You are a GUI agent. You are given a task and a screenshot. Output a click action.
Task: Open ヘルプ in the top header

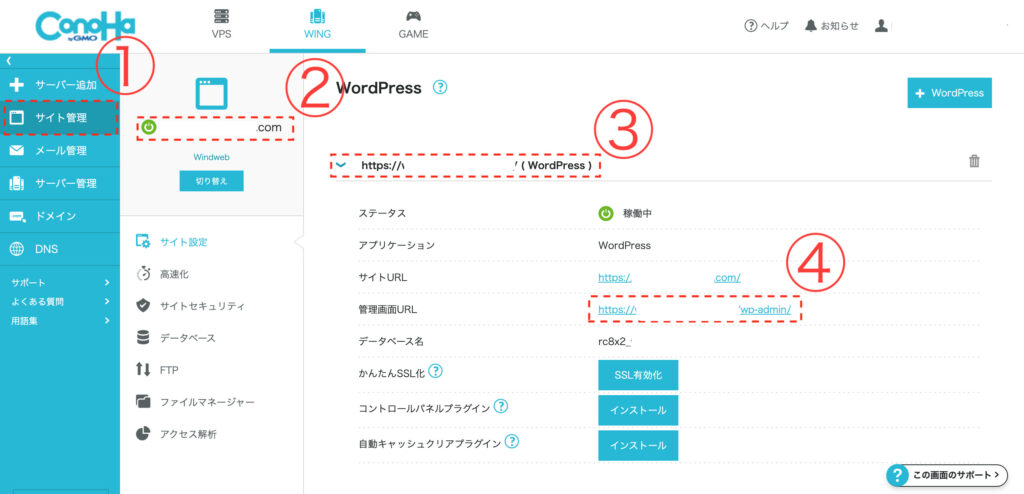coord(766,26)
